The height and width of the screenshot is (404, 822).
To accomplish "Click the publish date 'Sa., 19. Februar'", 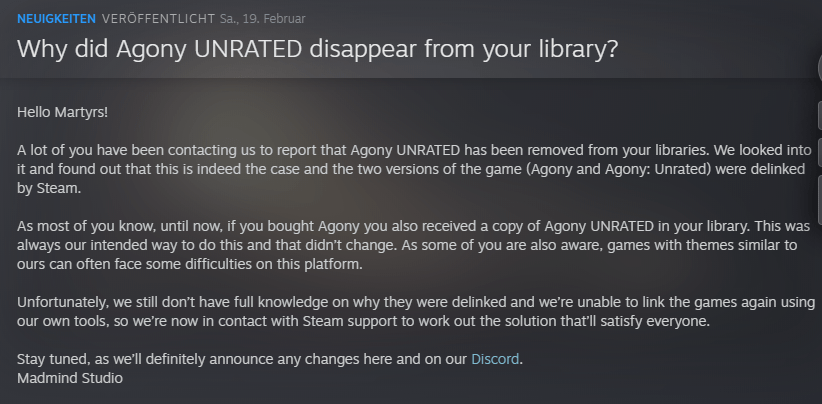I will point(263,19).
